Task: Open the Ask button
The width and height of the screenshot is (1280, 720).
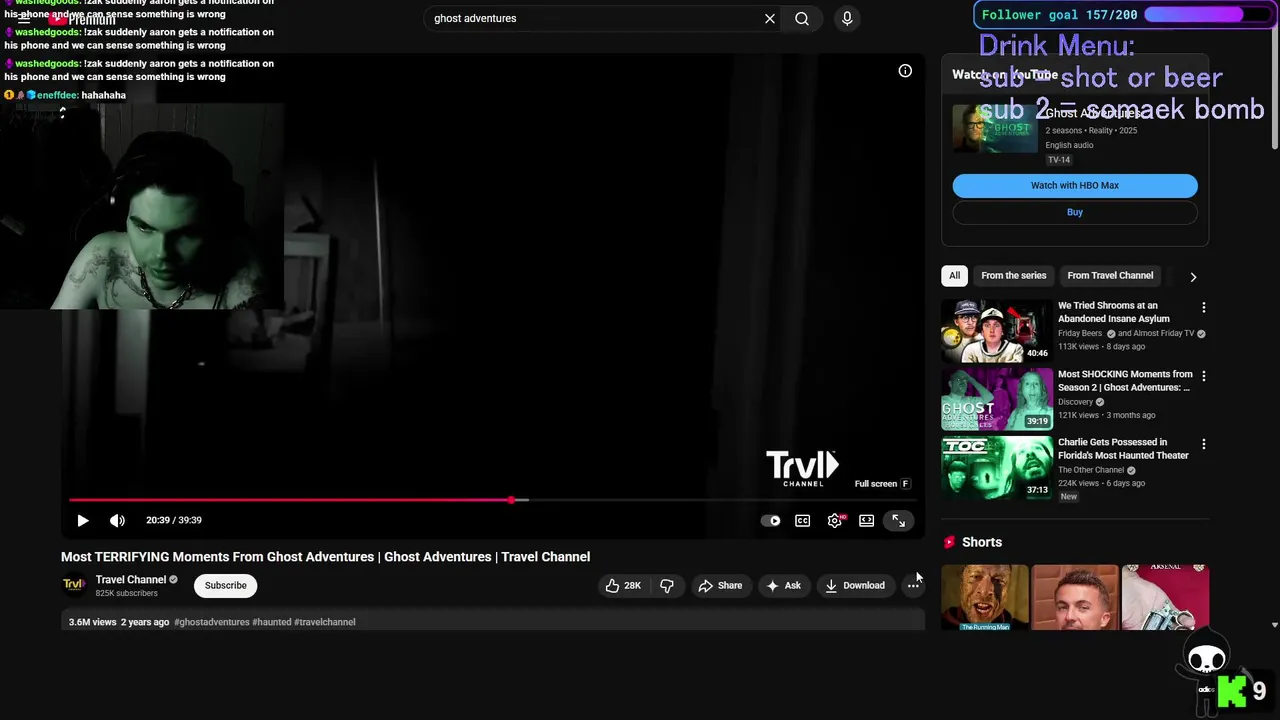Action: click(x=783, y=586)
